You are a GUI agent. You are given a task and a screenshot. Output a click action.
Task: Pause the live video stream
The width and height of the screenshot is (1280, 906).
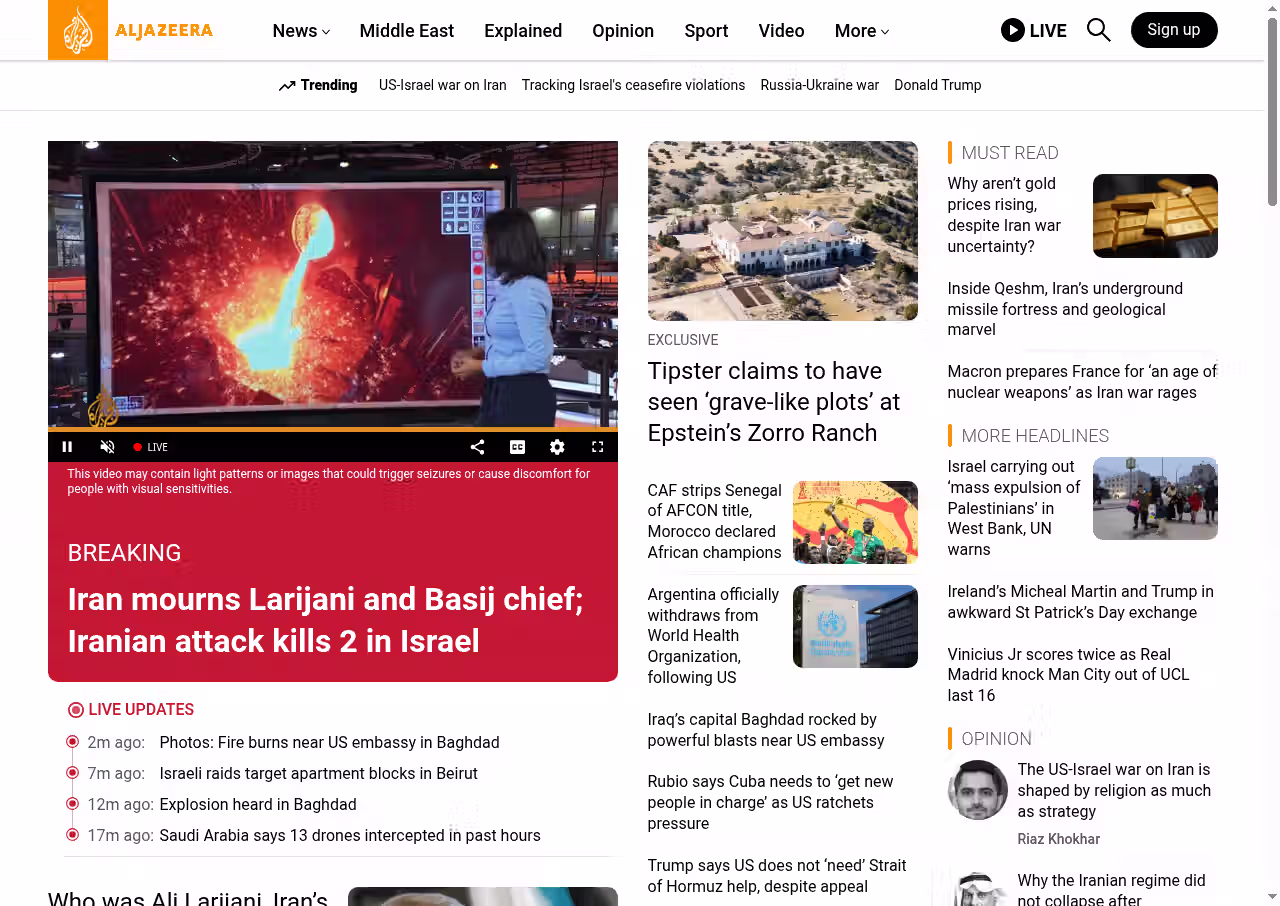click(68, 447)
